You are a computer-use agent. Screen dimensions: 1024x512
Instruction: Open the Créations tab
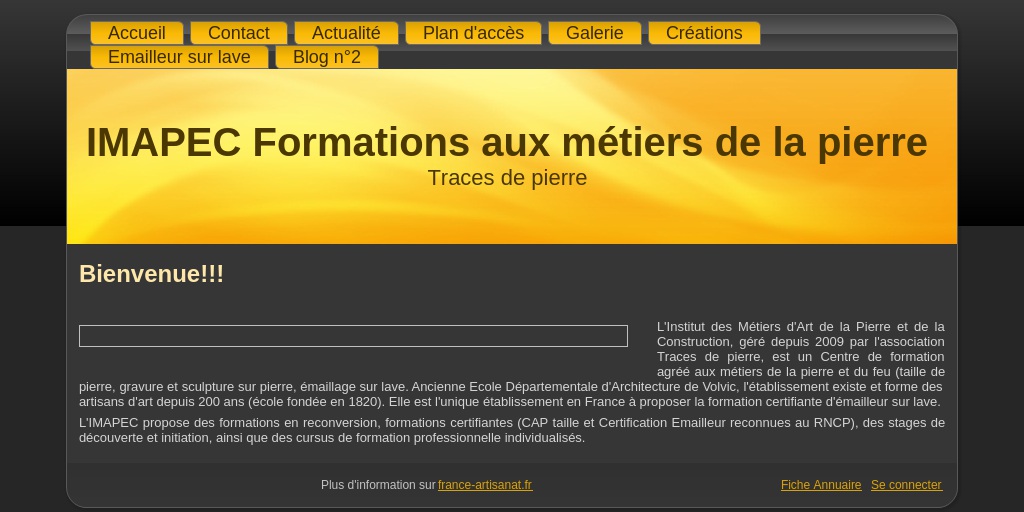(704, 33)
